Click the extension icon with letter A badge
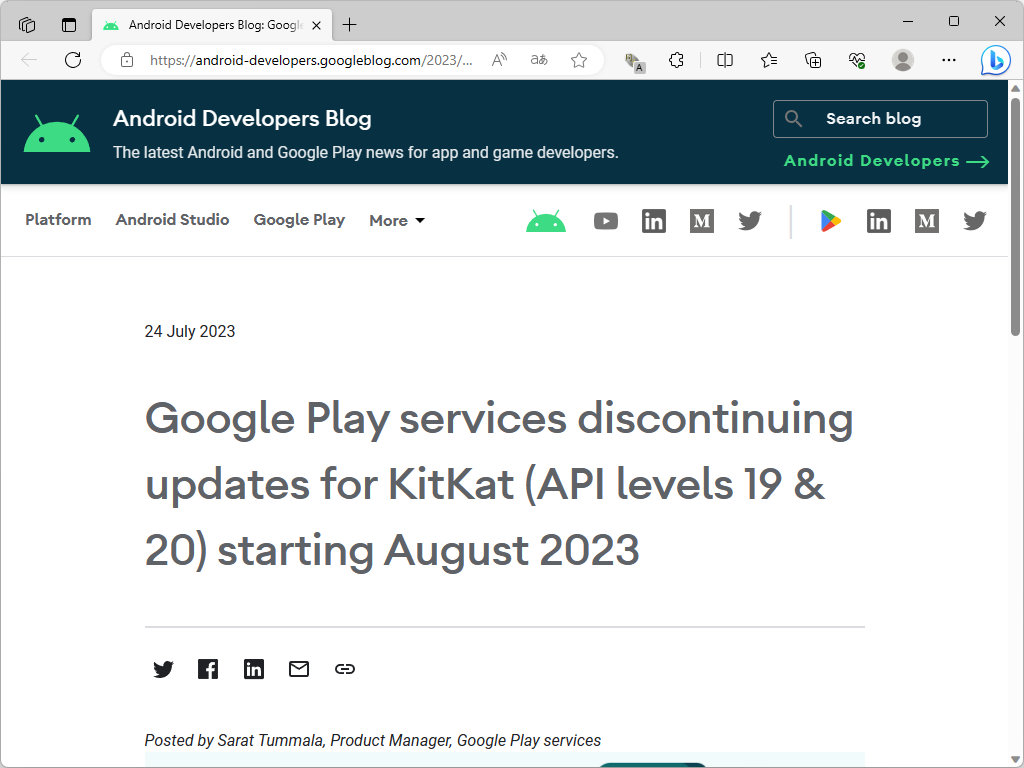The width and height of the screenshot is (1024, 768). [x=635, y=62]
